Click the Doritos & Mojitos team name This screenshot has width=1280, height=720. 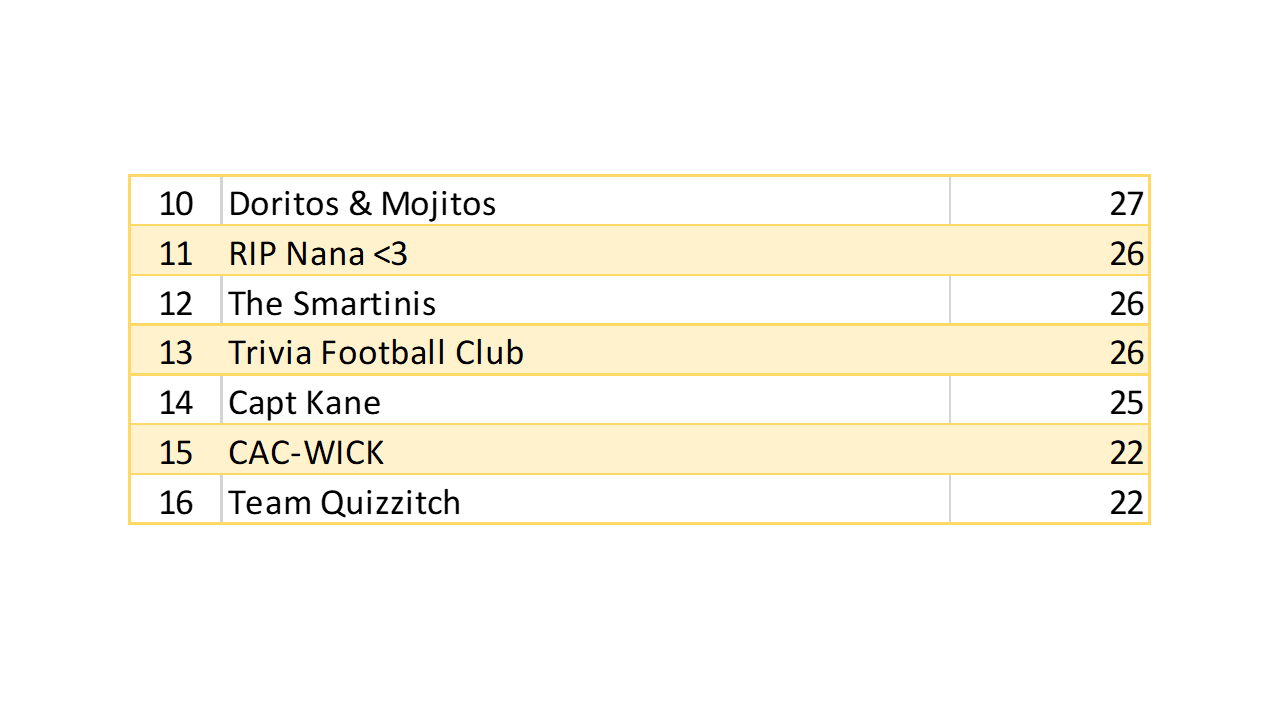click(362, 204)
